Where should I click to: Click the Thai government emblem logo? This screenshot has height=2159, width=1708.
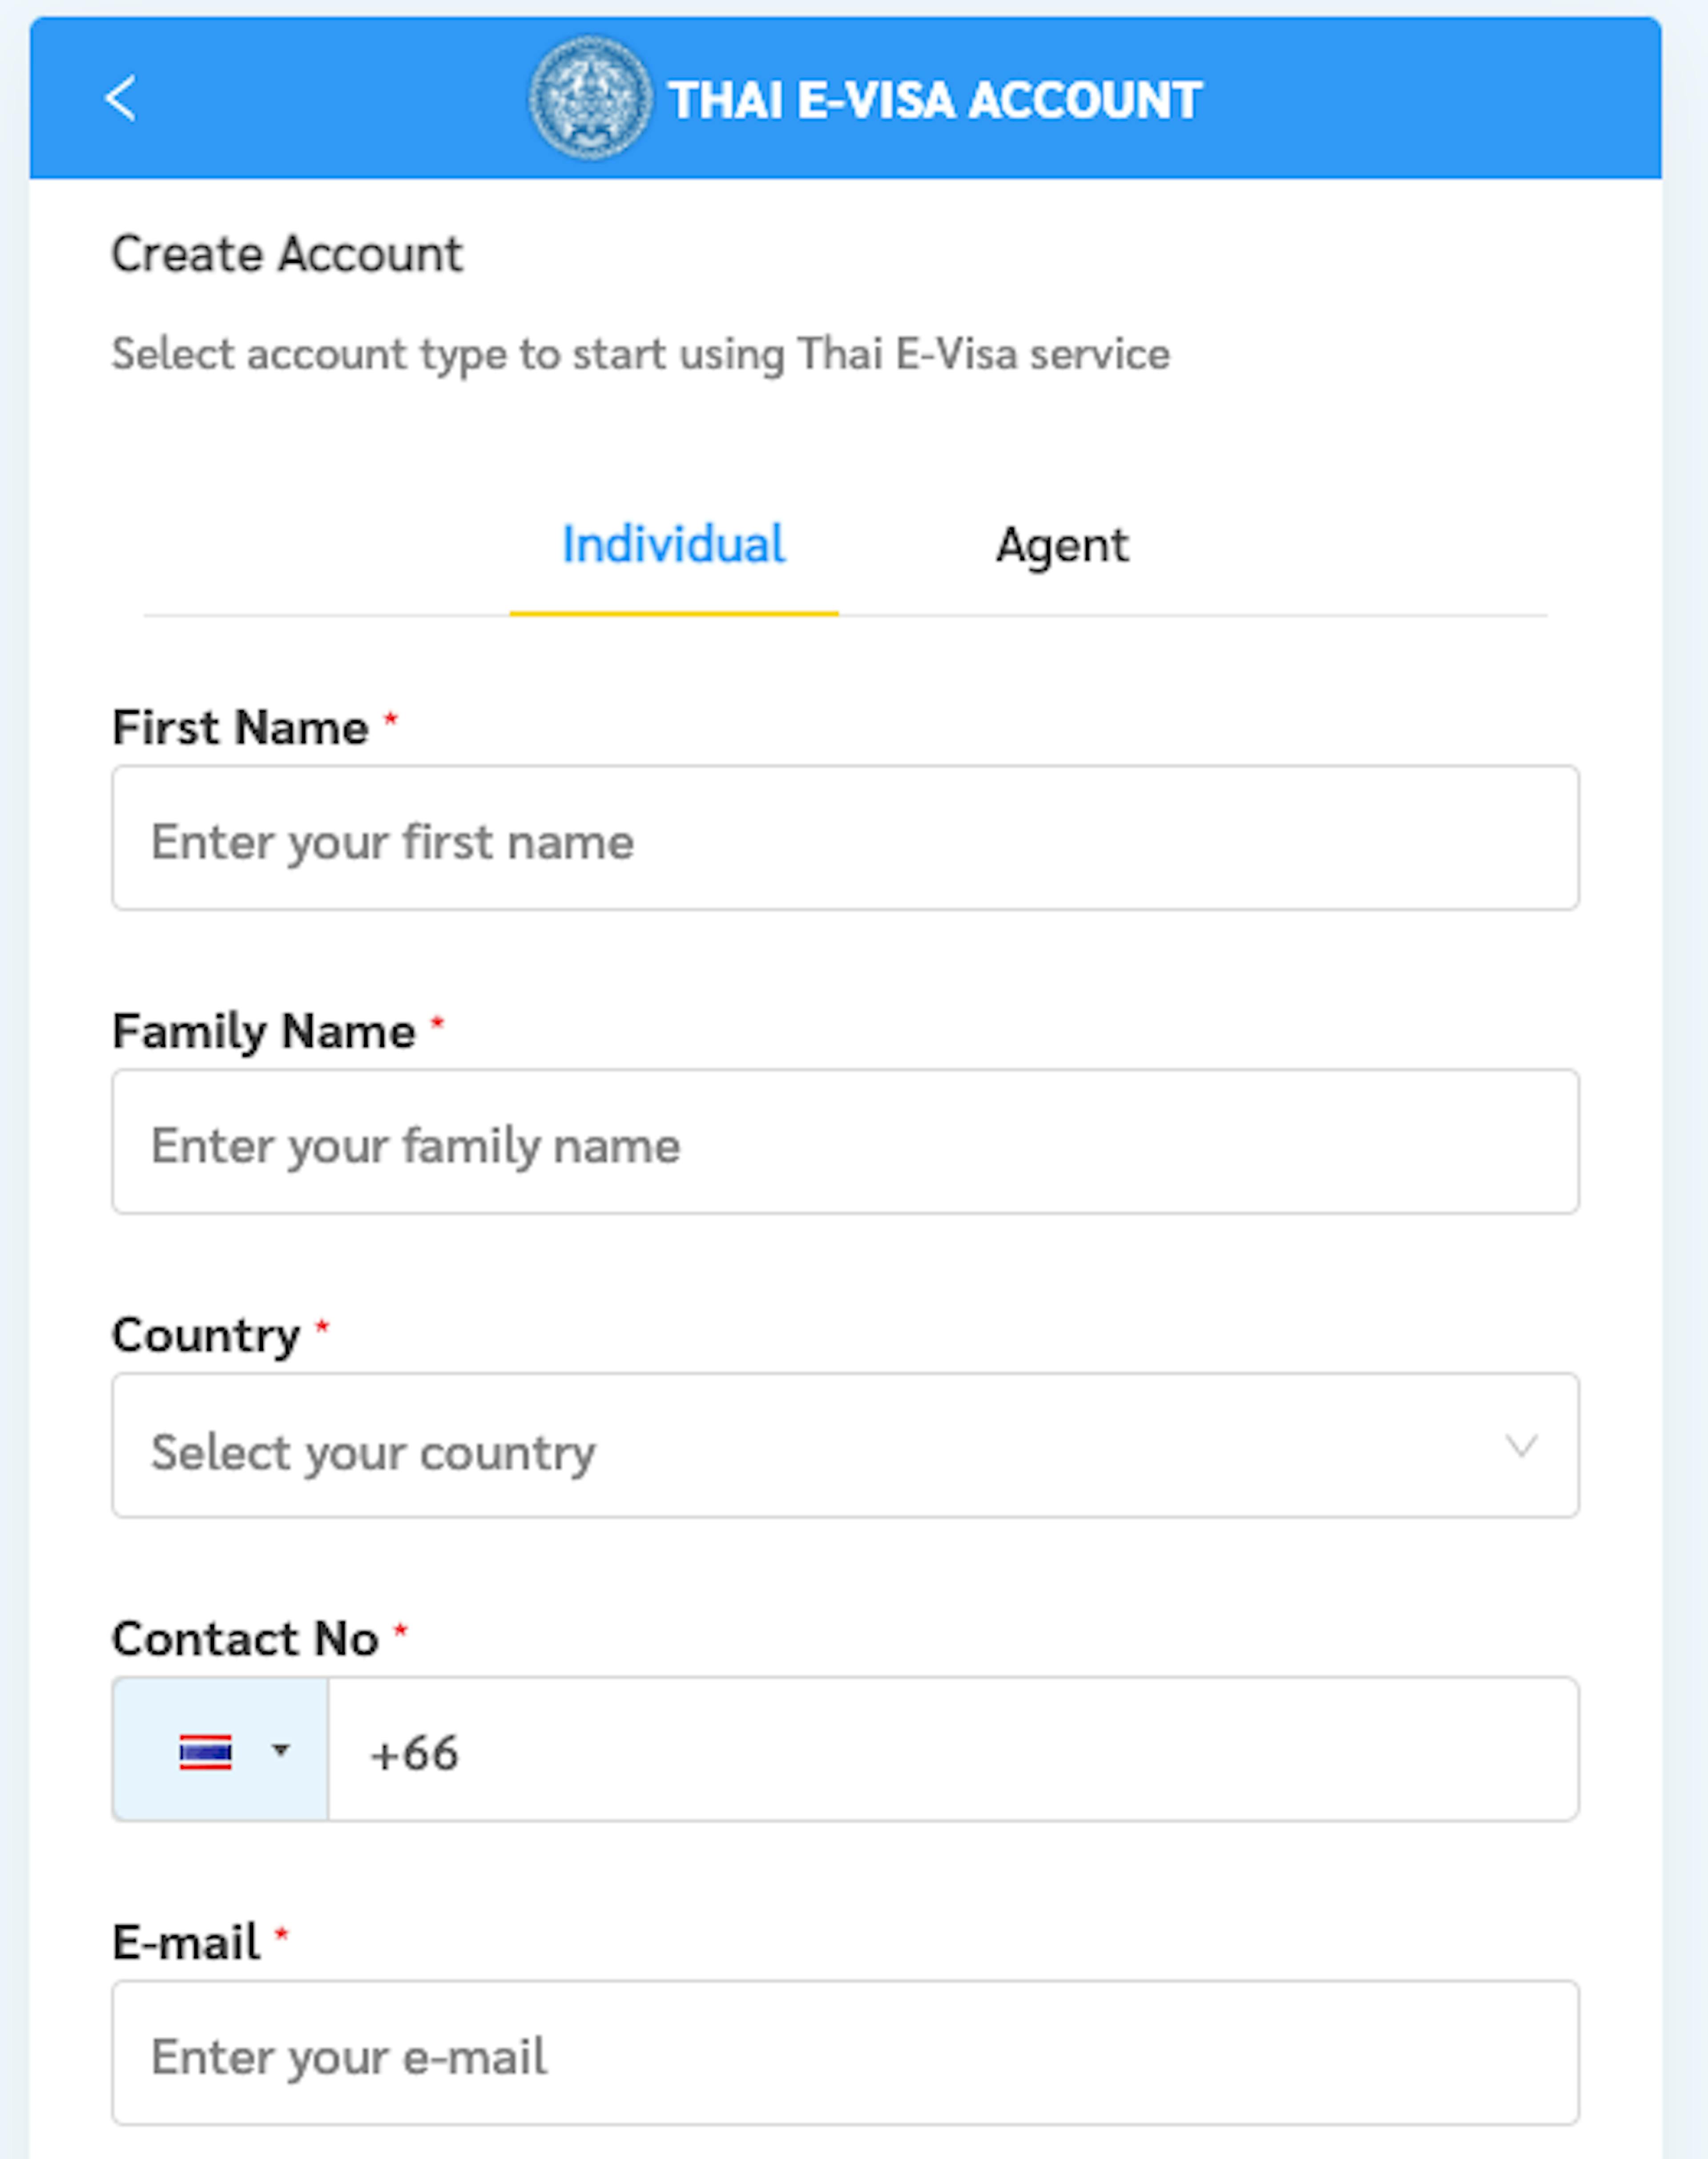[x=590, y=98]
